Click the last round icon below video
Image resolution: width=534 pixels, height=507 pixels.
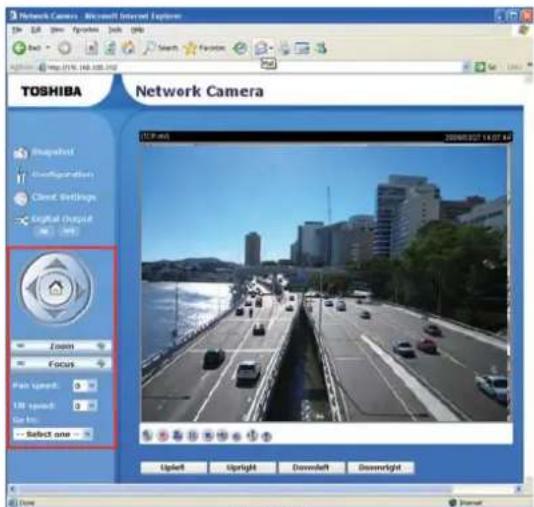[x=267, y=436]
